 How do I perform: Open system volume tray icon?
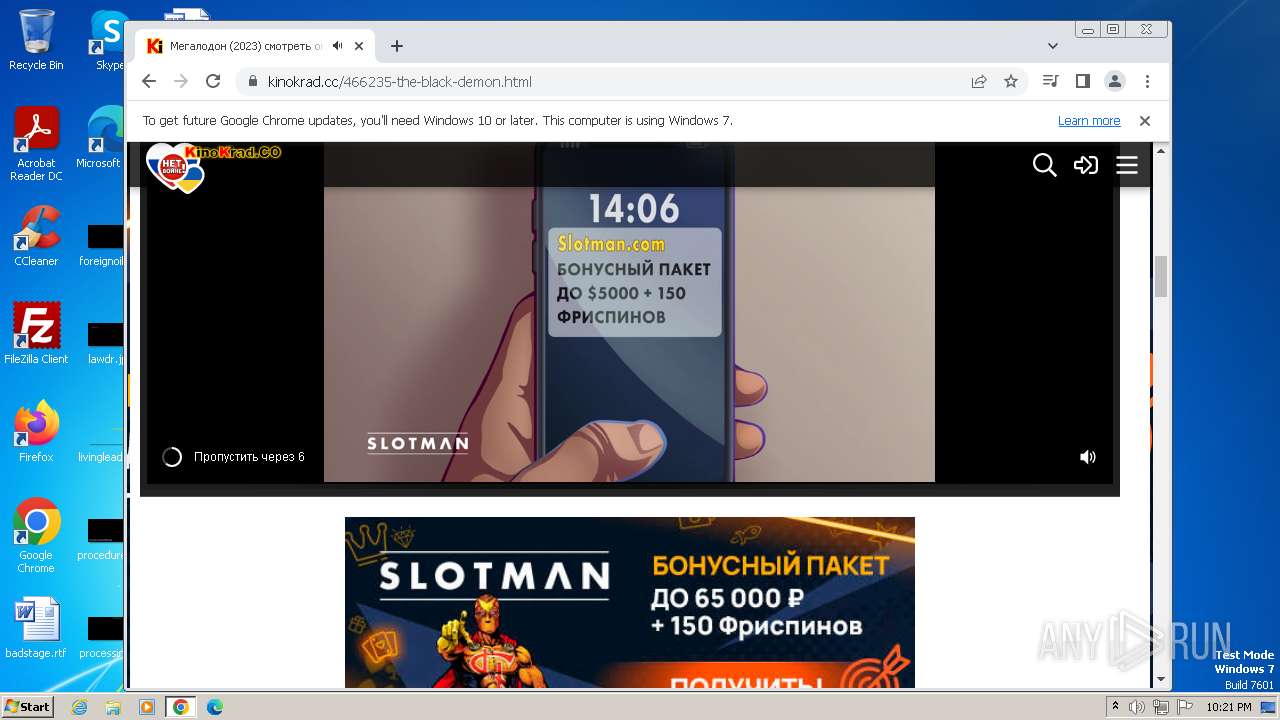(x=1137, y=707)
